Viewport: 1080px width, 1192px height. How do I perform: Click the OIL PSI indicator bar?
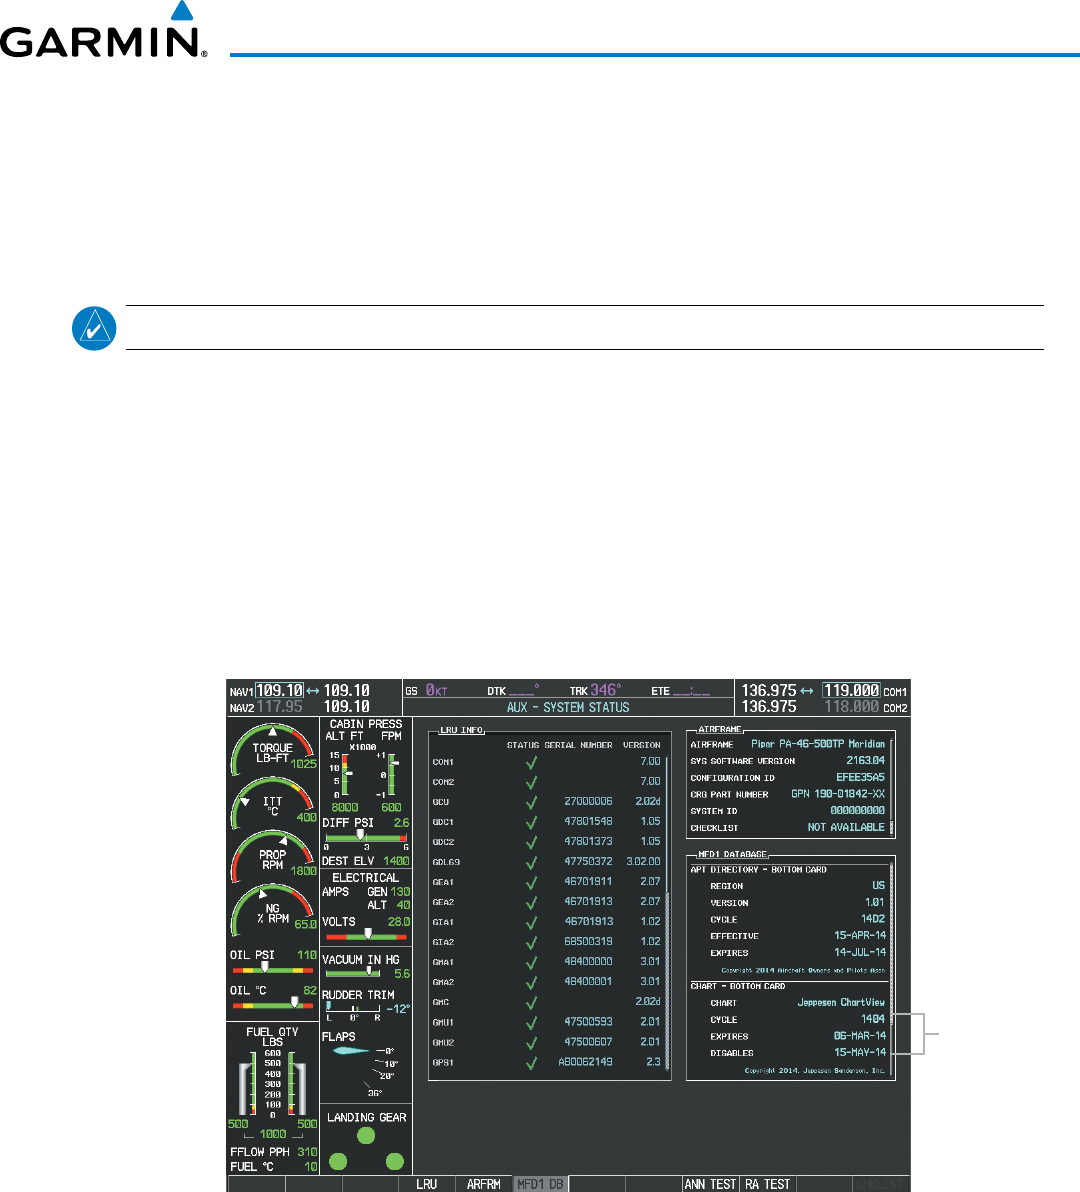(273, 969)
